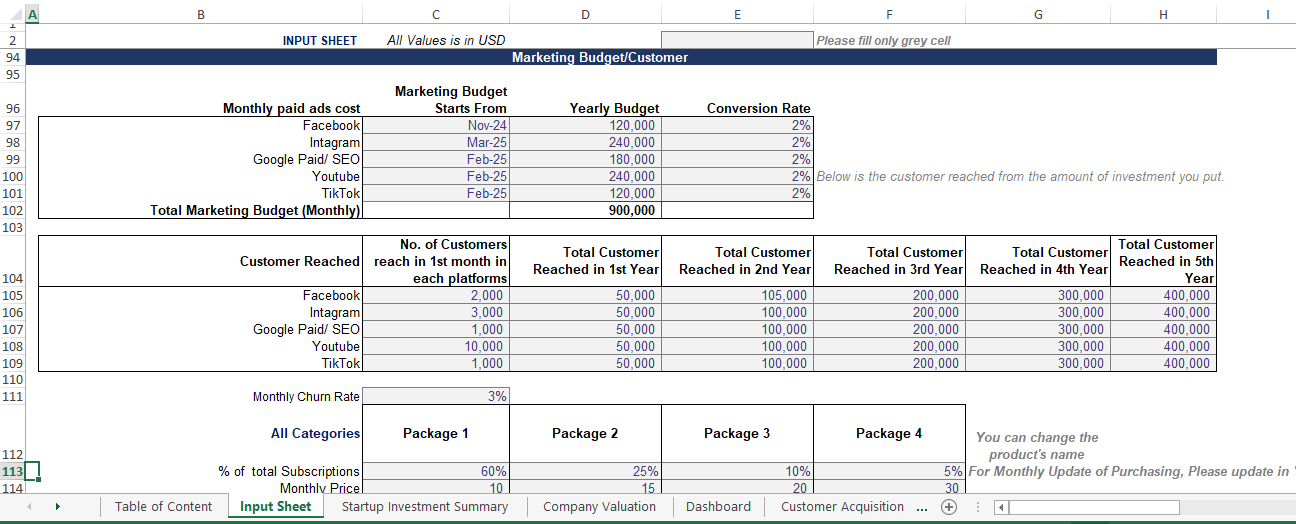This screenshot has height=524, width=1296.
Task: Select the horizontal scrollbar thumb
Action: tap(1096, 507)
